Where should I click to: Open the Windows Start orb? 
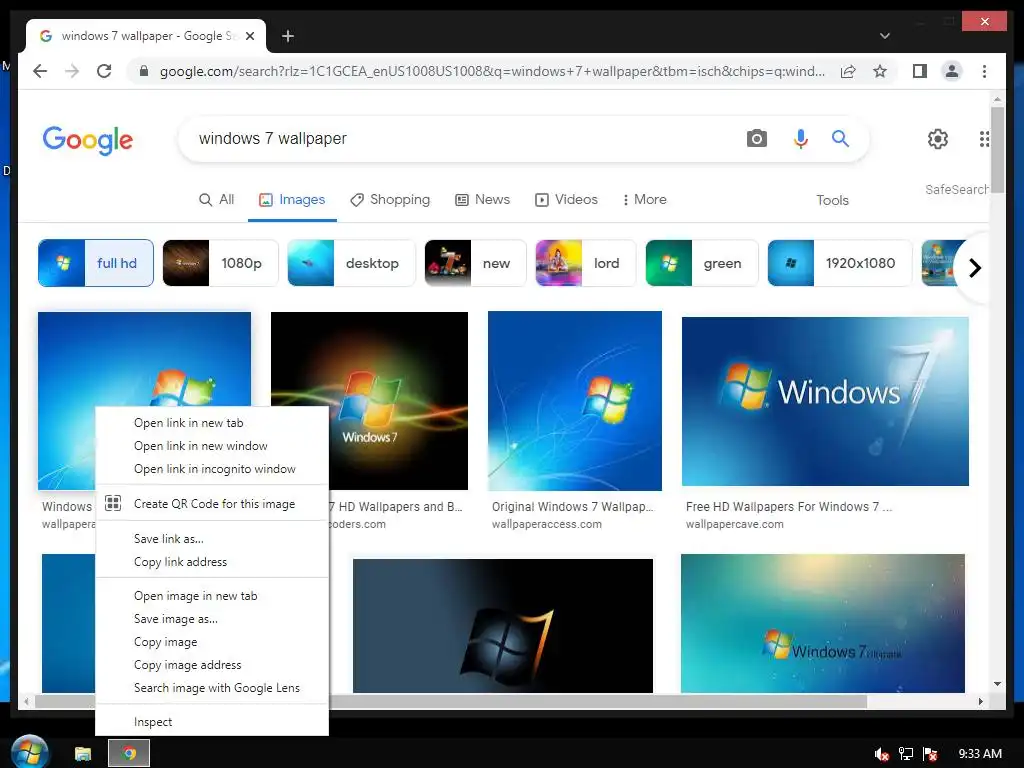point(29,752)
